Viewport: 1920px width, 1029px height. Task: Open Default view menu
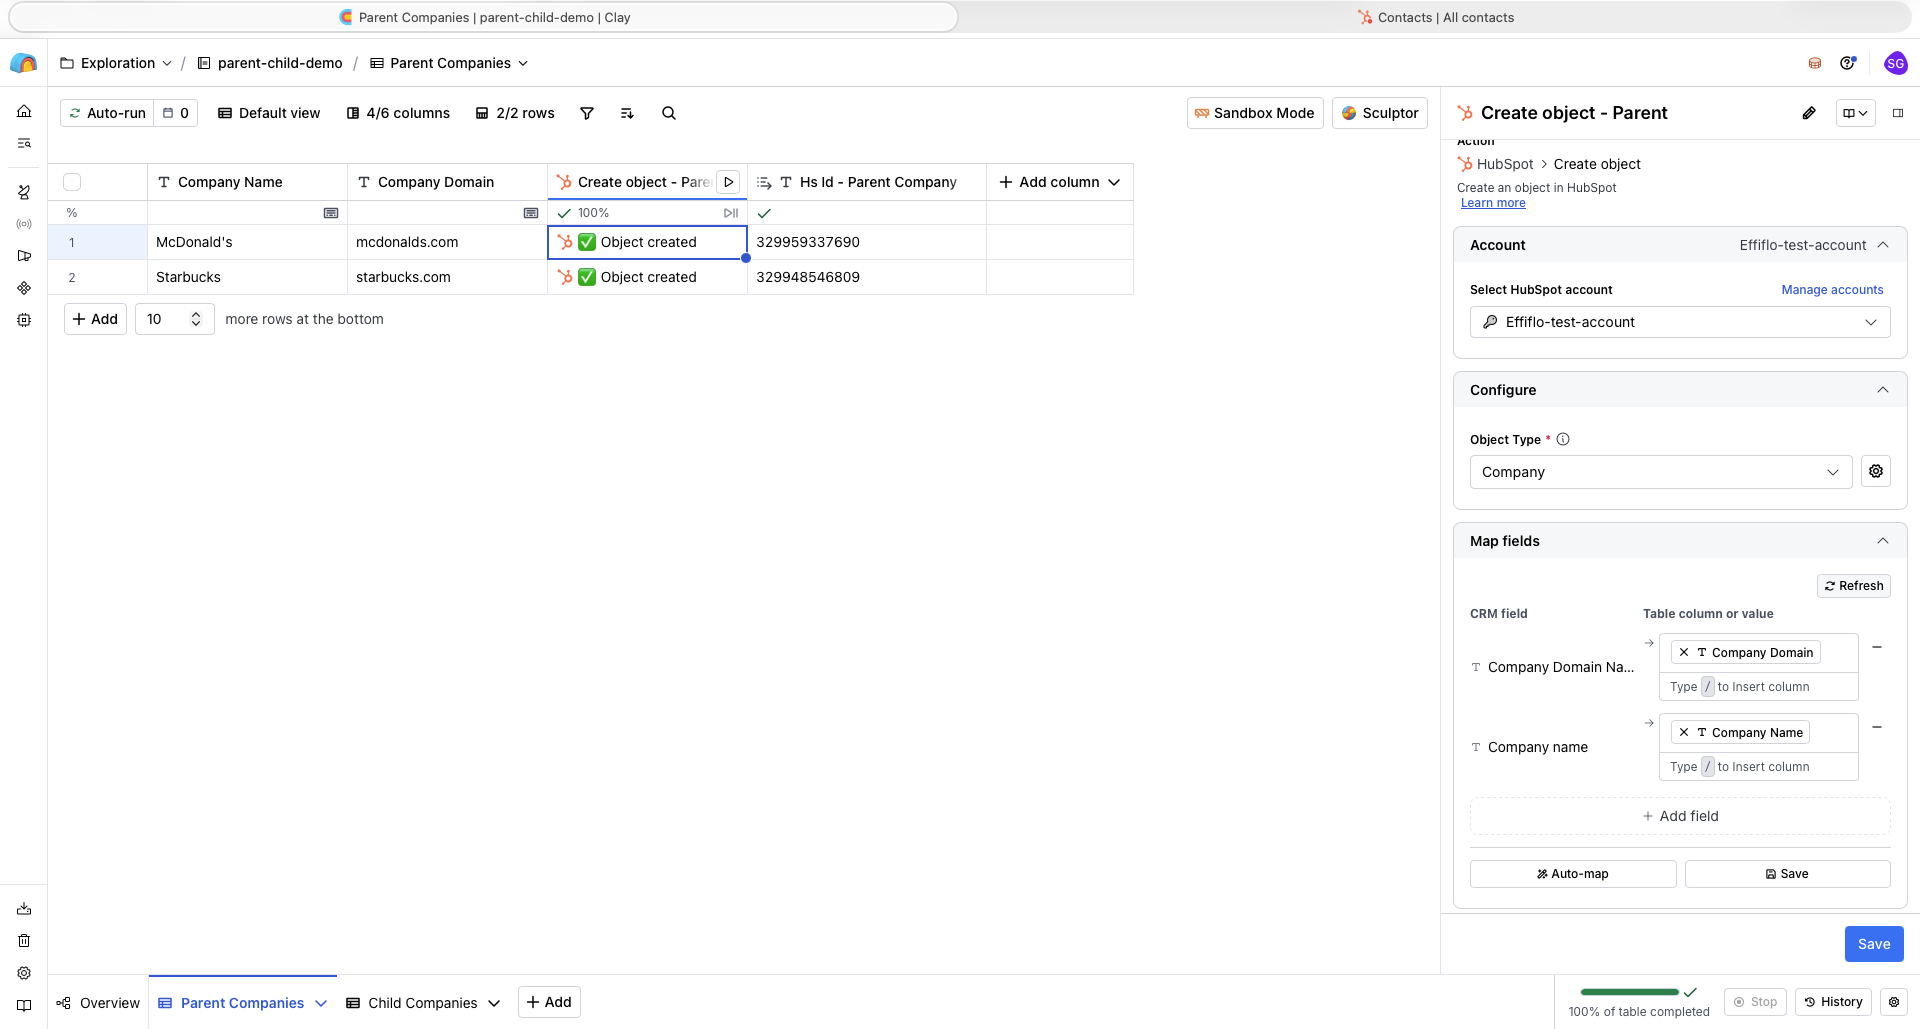coord(269,113)
